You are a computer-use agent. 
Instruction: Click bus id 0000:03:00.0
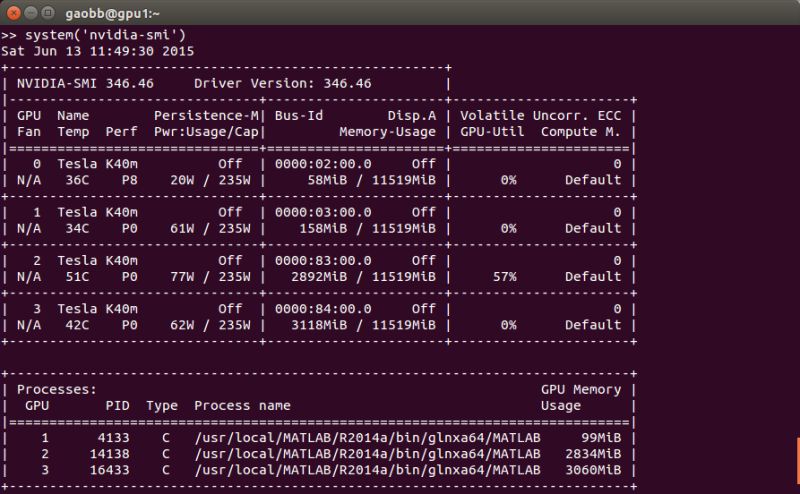[323, 212]
